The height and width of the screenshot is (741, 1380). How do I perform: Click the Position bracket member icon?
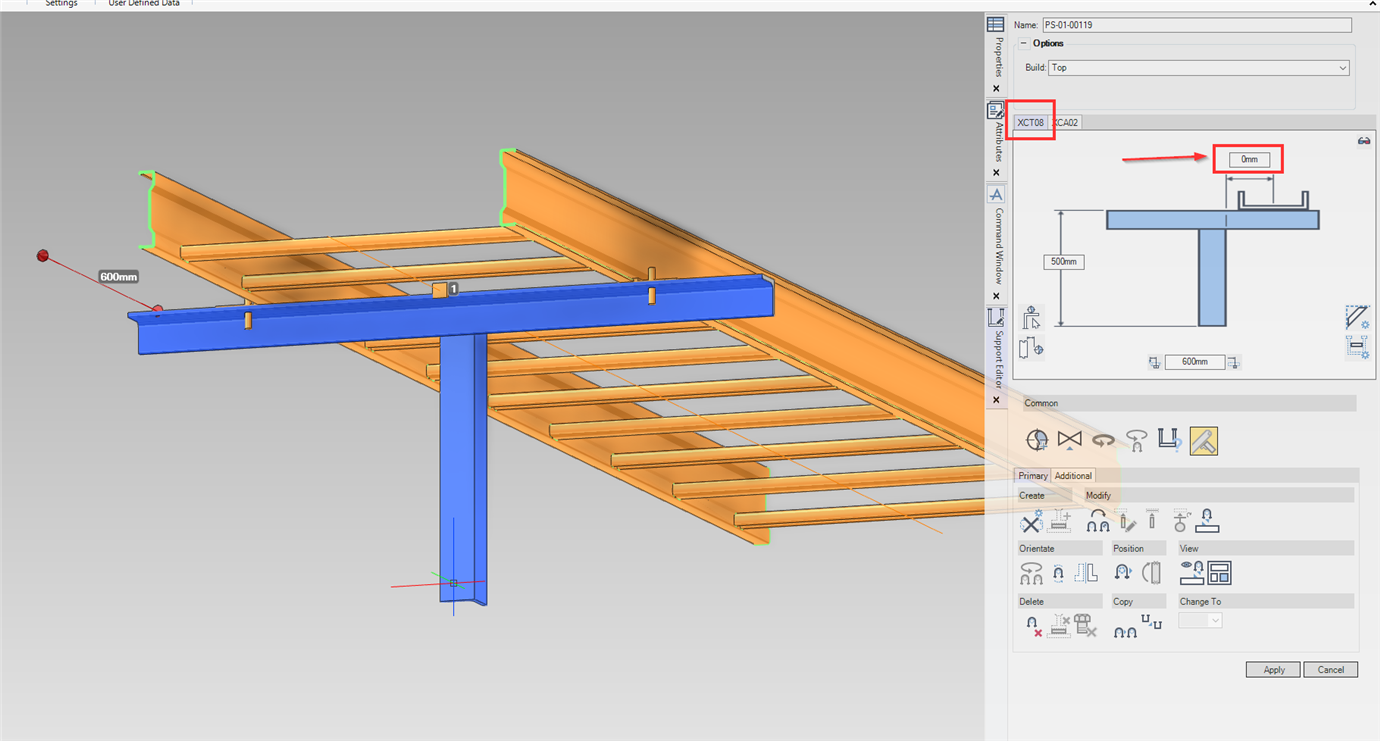1152,573
